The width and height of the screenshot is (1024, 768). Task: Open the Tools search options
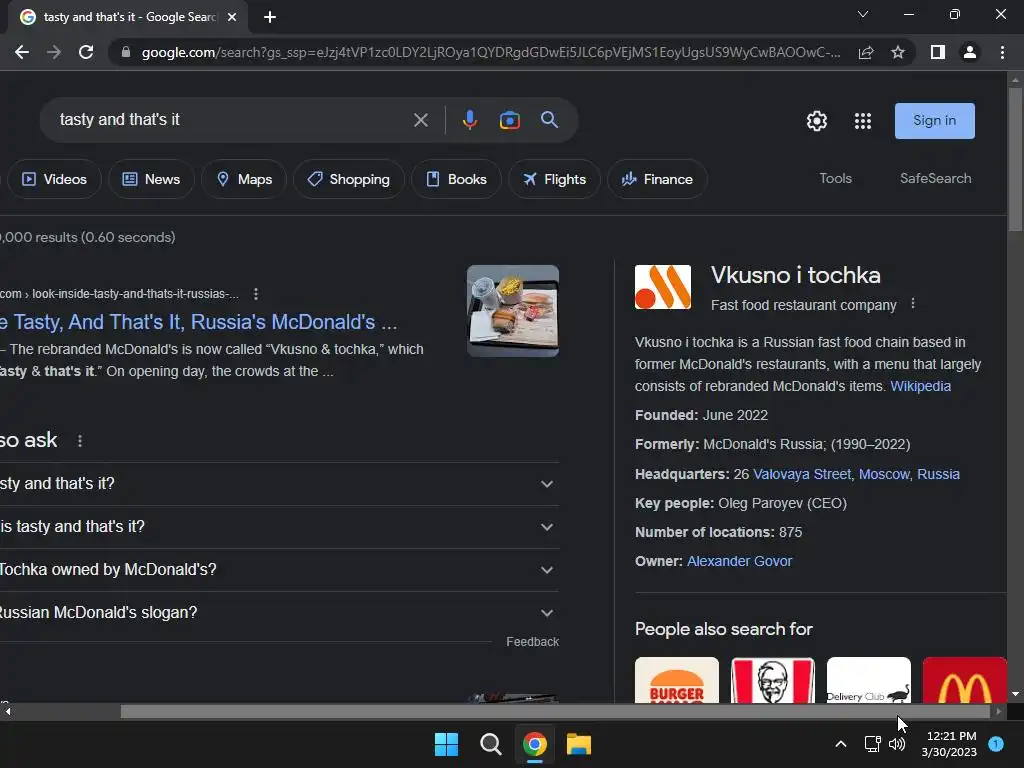pyautogui.click(x=835, y=178)
